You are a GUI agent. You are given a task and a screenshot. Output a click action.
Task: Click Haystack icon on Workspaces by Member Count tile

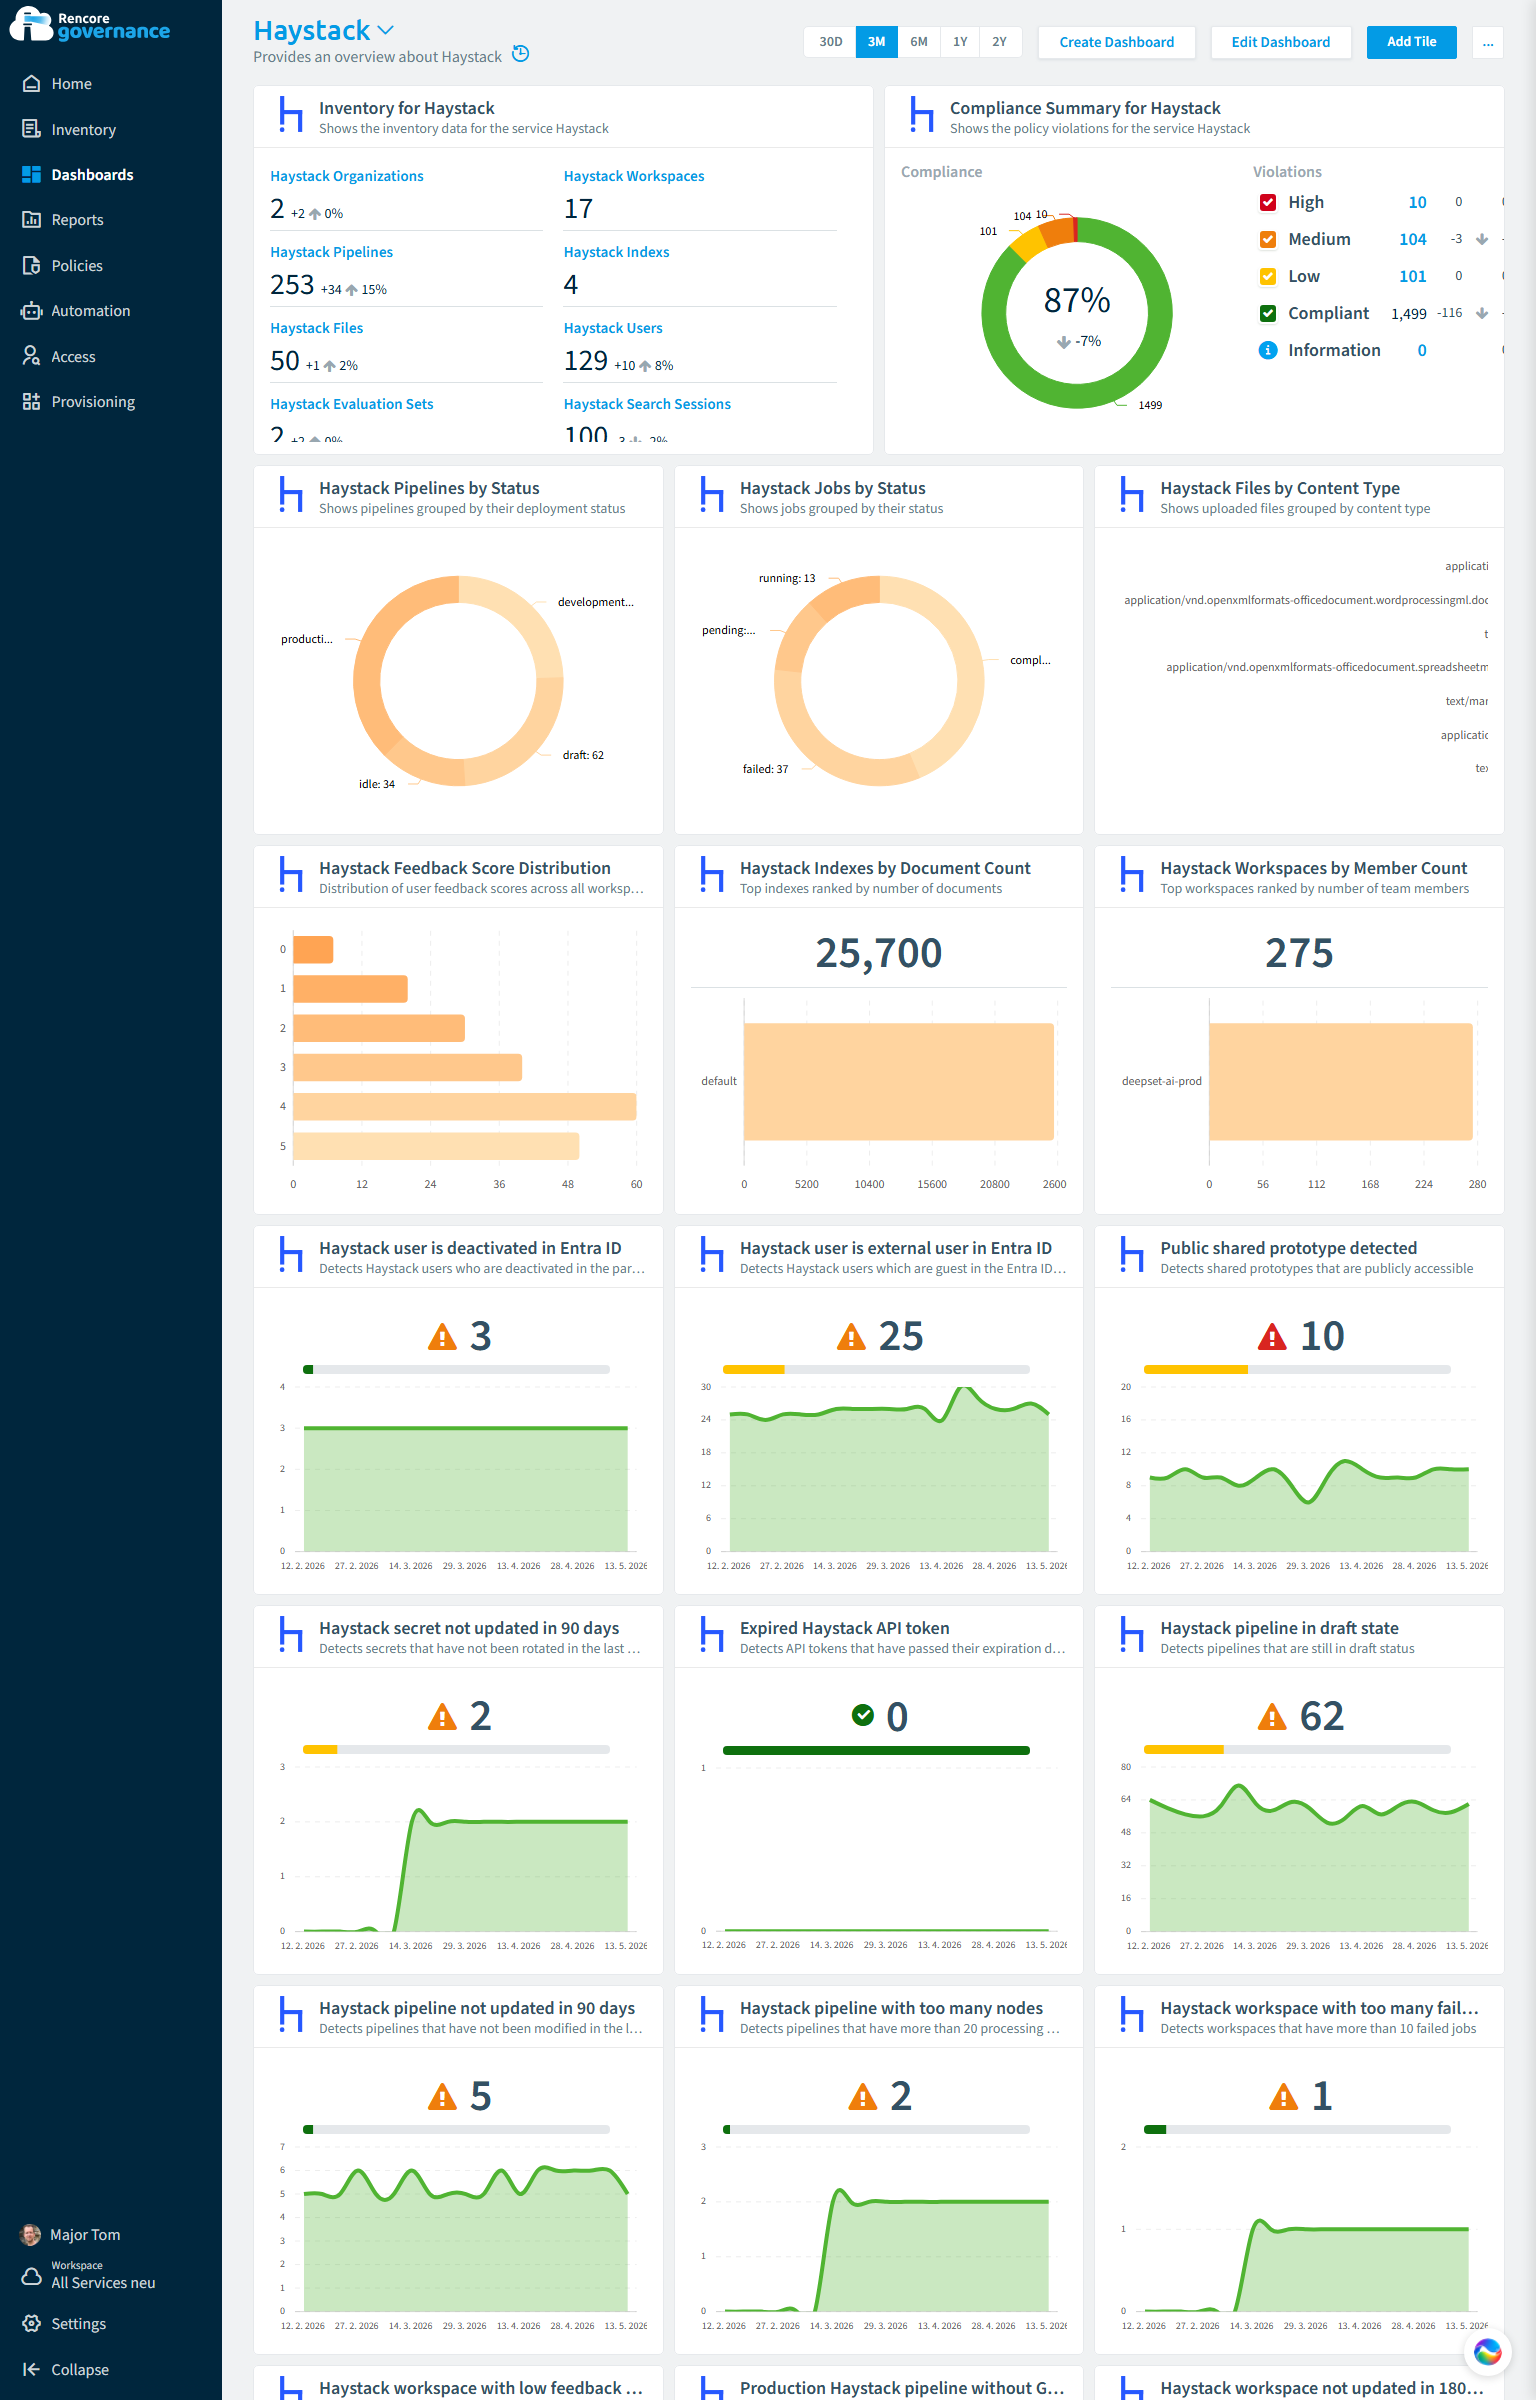(1131, 876)
